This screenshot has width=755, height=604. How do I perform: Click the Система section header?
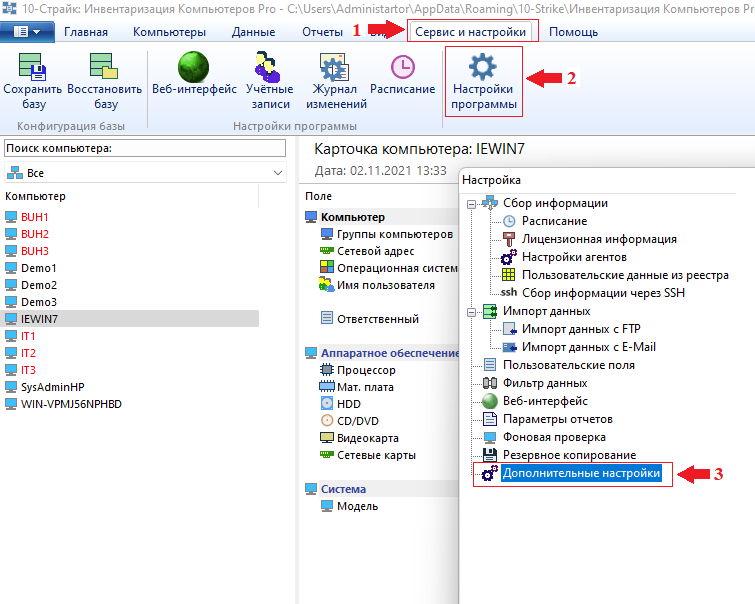[343, 489]
